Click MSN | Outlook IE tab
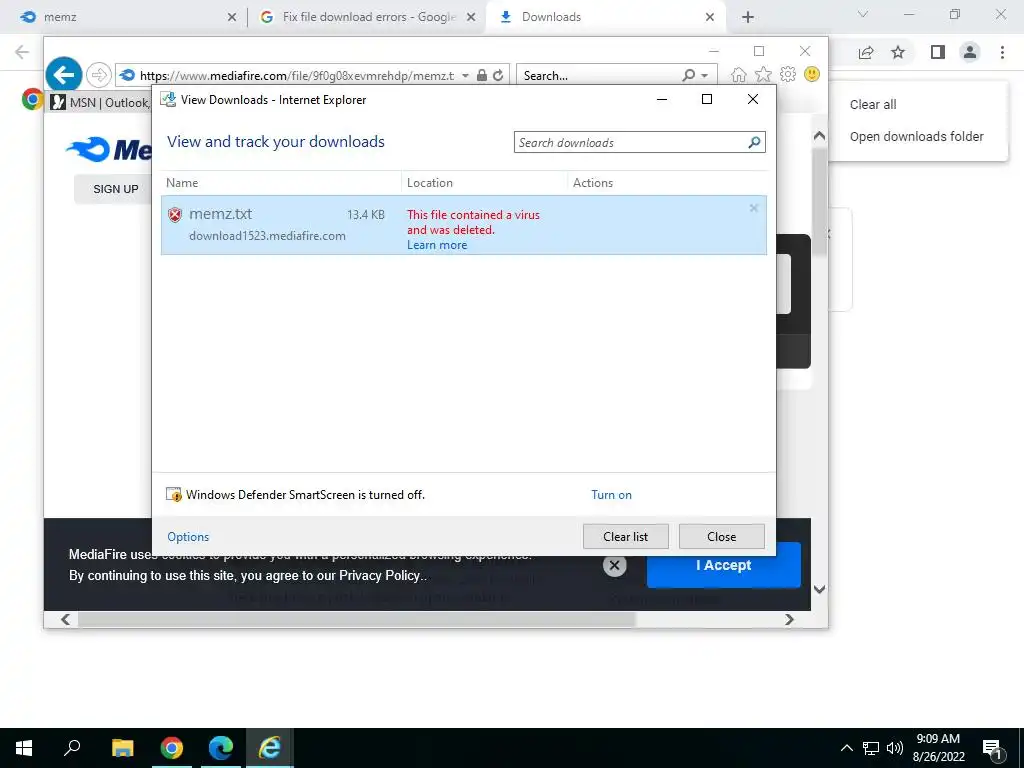 [99, 102]
